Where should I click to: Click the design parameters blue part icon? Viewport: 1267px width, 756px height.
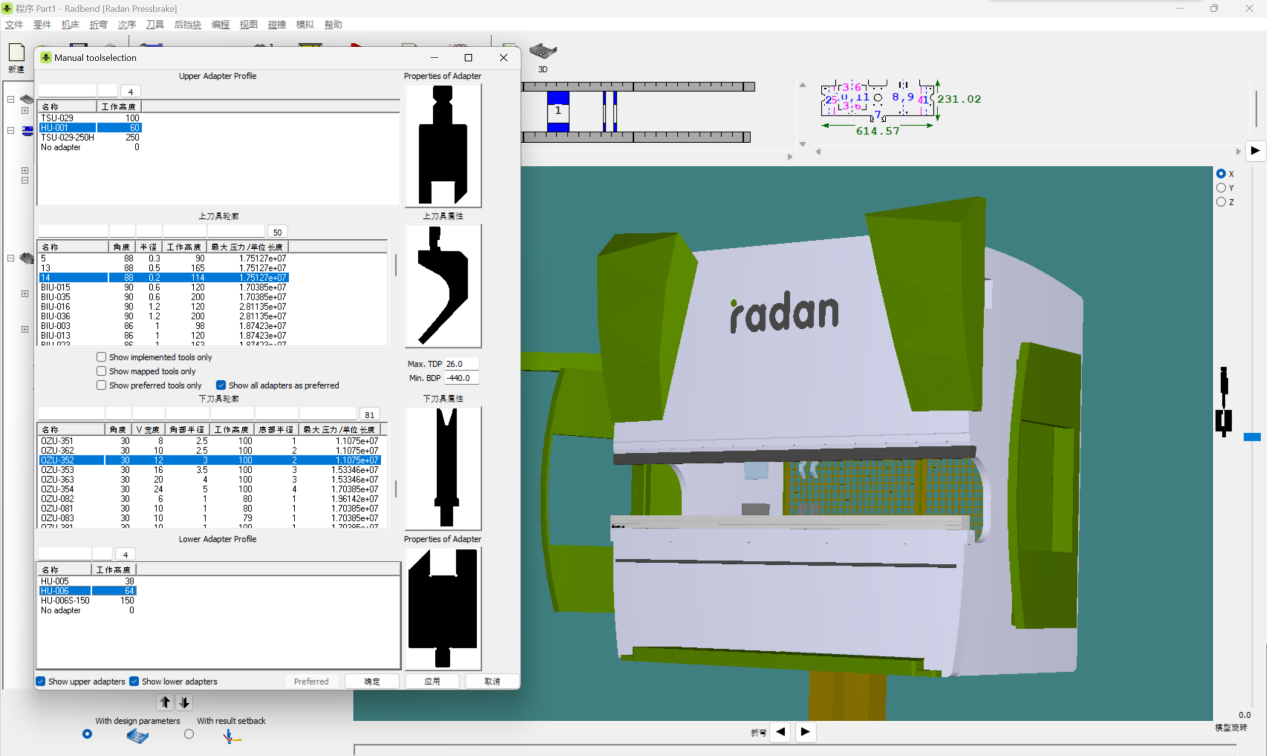pos(137,736)
